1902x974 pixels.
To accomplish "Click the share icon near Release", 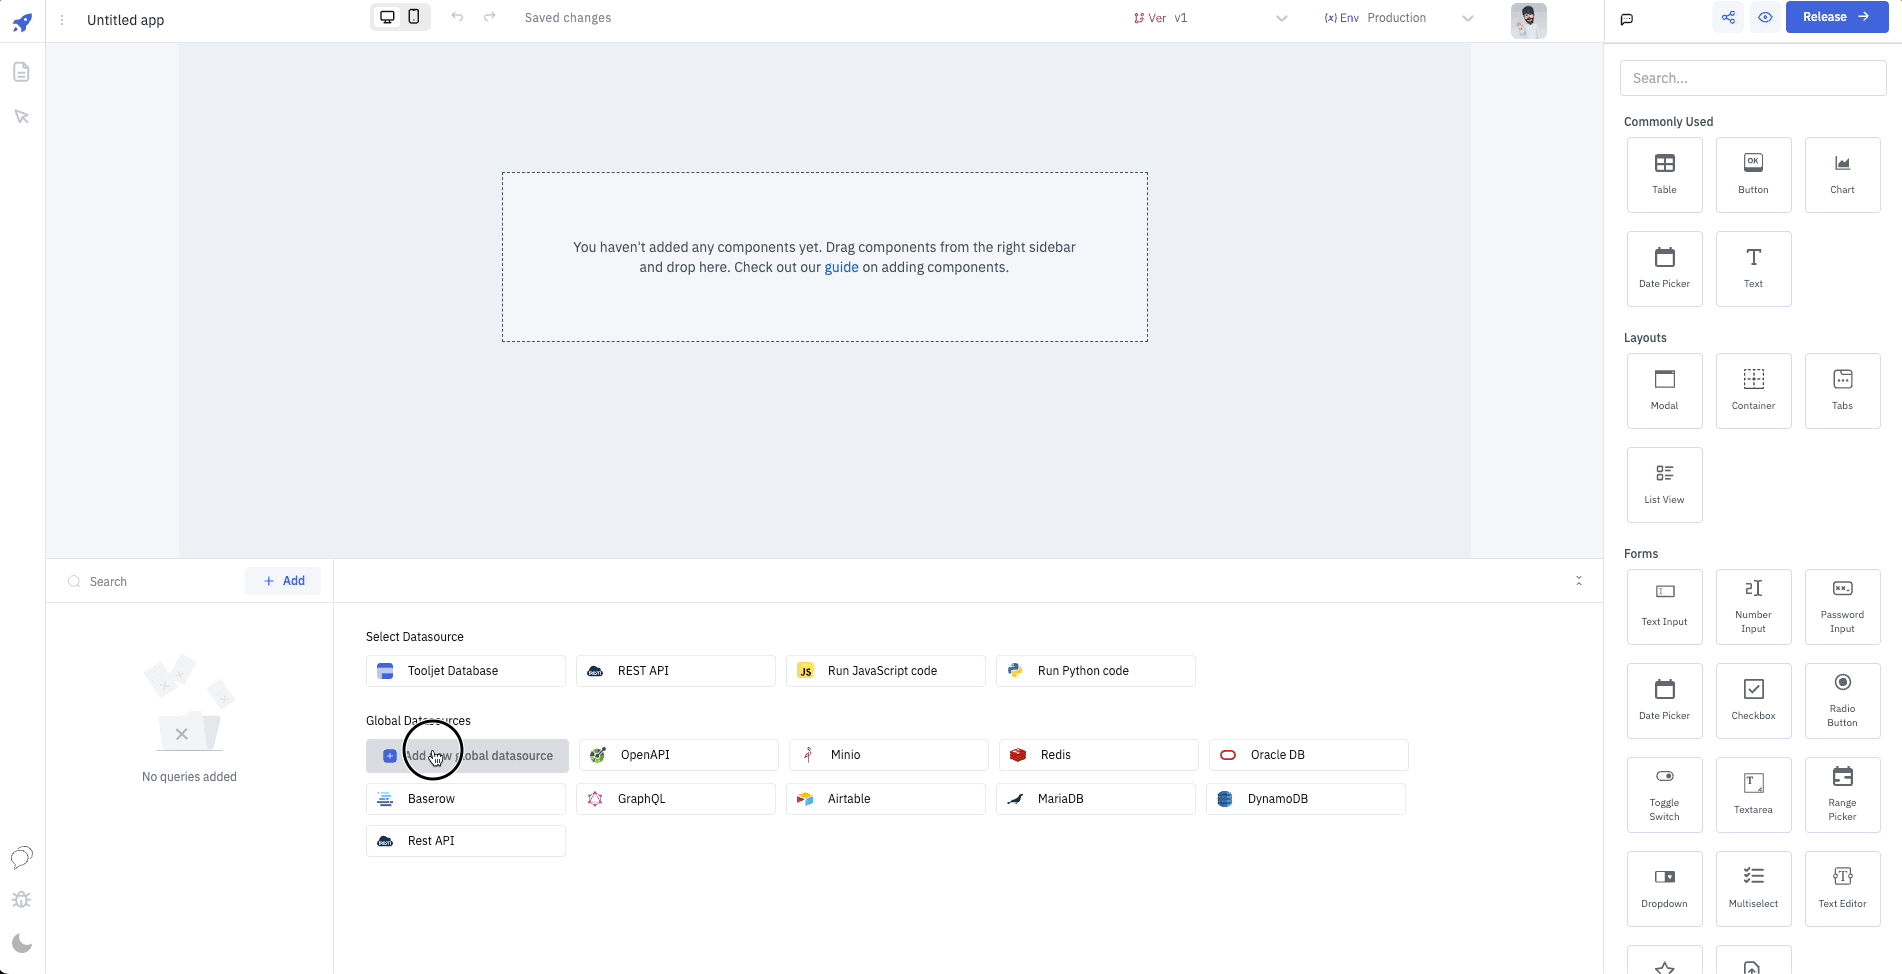I will [1728, 17].
